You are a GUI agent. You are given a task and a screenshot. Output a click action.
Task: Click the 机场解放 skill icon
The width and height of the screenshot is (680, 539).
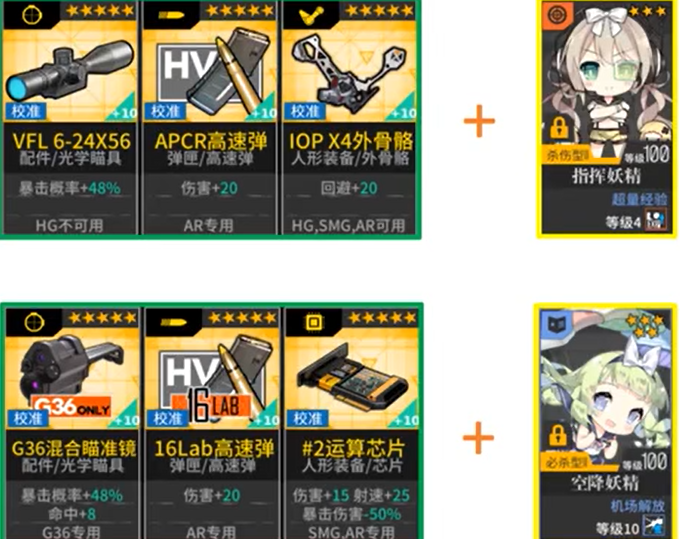(654, 526)
